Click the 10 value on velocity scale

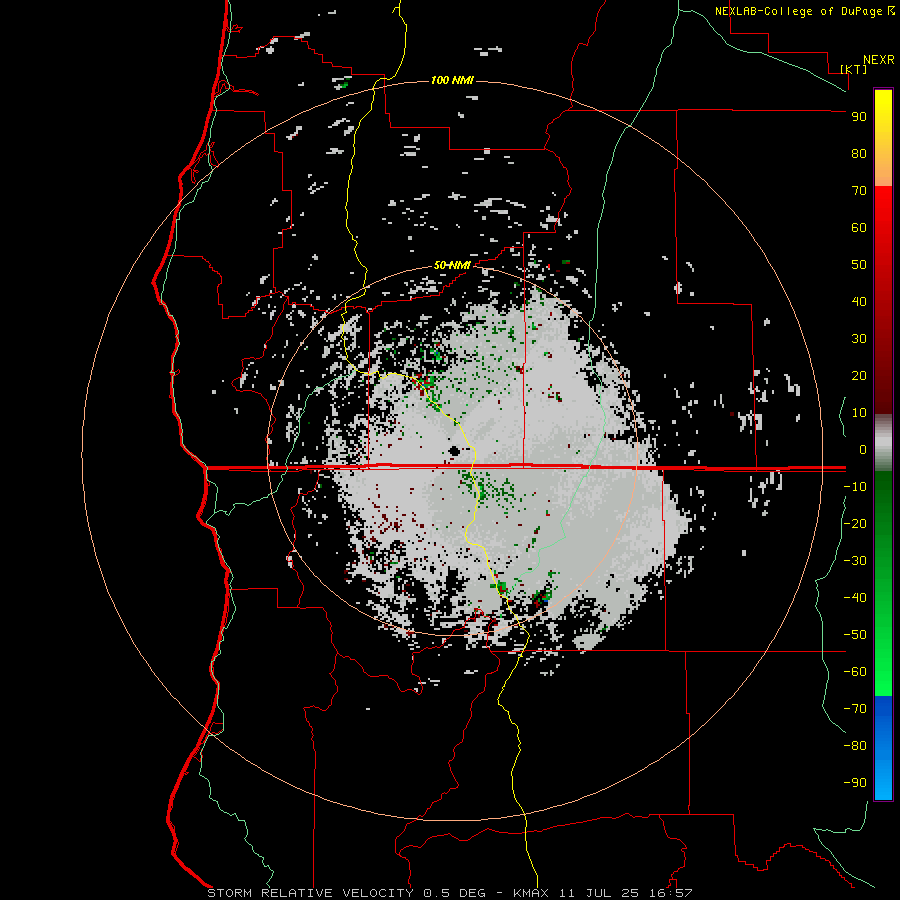(859, 413)
